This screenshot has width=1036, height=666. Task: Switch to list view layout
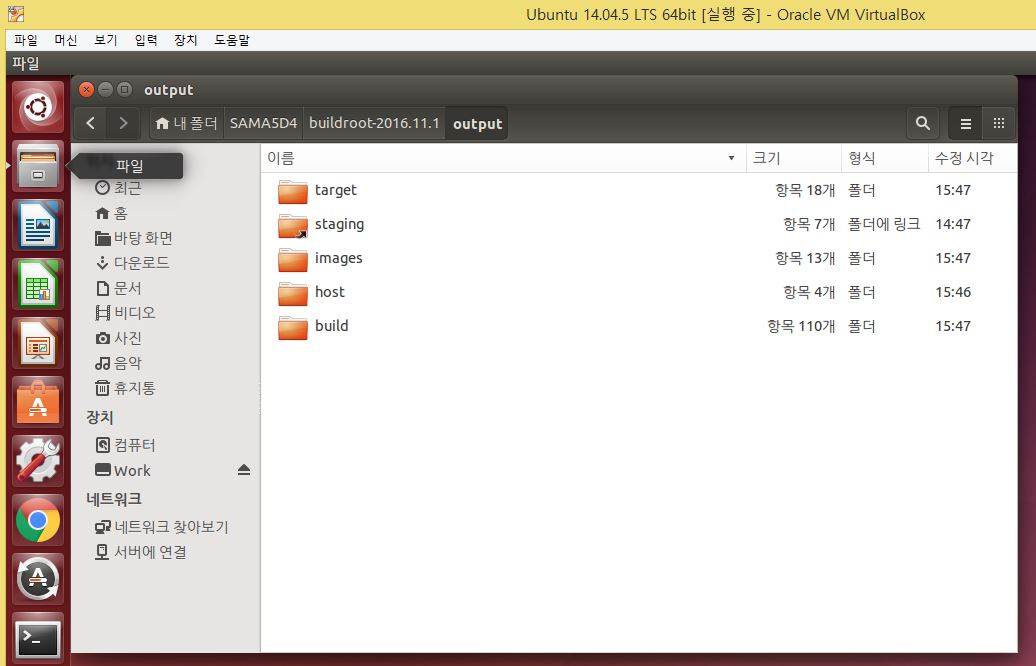tap(965, 123)
